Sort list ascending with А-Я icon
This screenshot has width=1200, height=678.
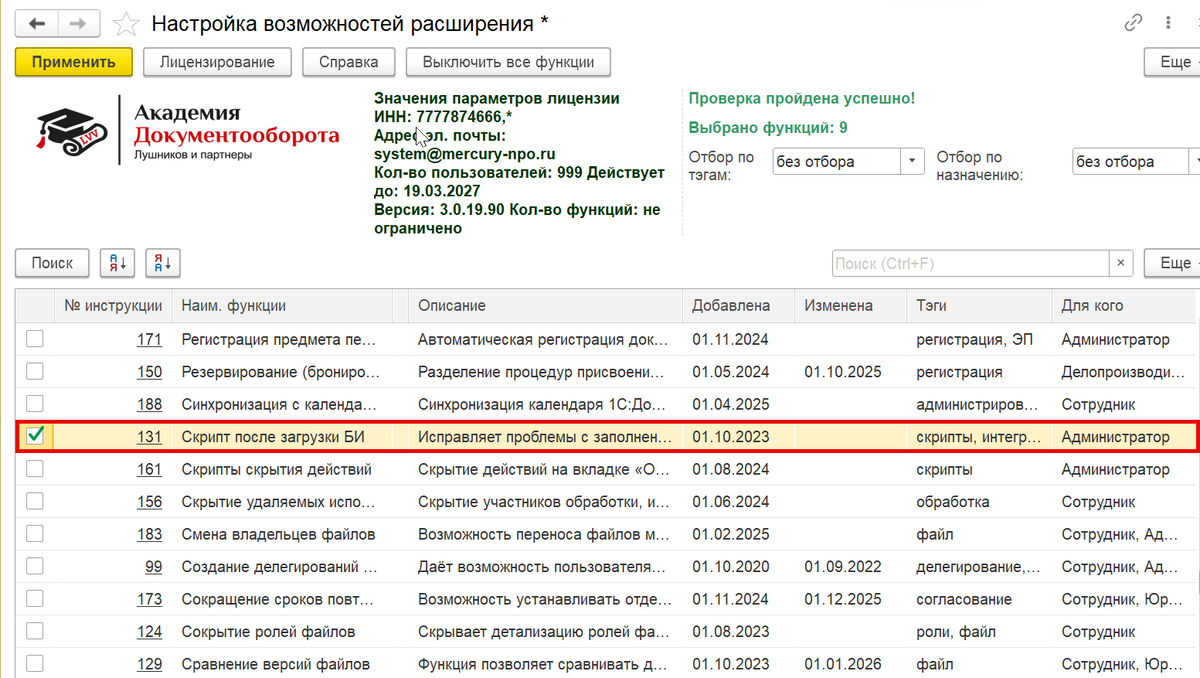[x=118, y=263]
